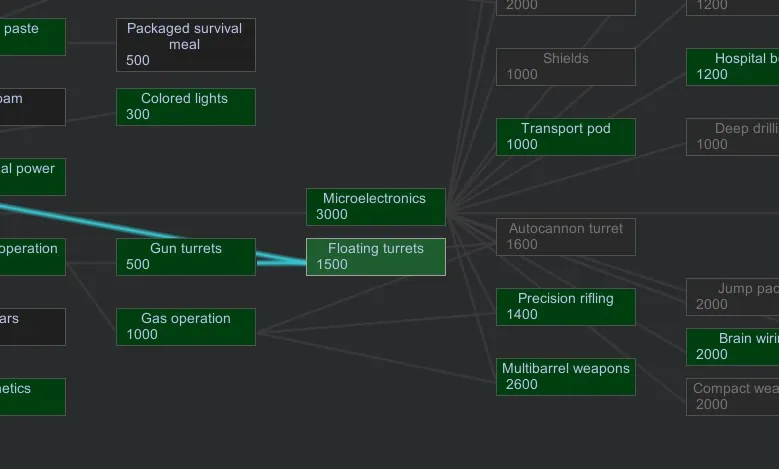
Task: Select the node ending in 'netics'
Action: tap(32, 397)
